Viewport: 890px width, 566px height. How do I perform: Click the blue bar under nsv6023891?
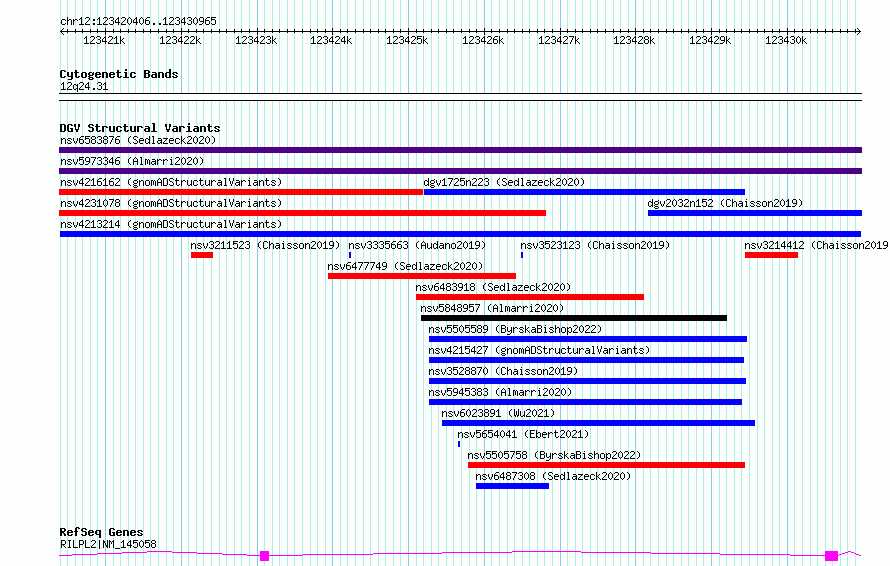[x=598, y=423]
